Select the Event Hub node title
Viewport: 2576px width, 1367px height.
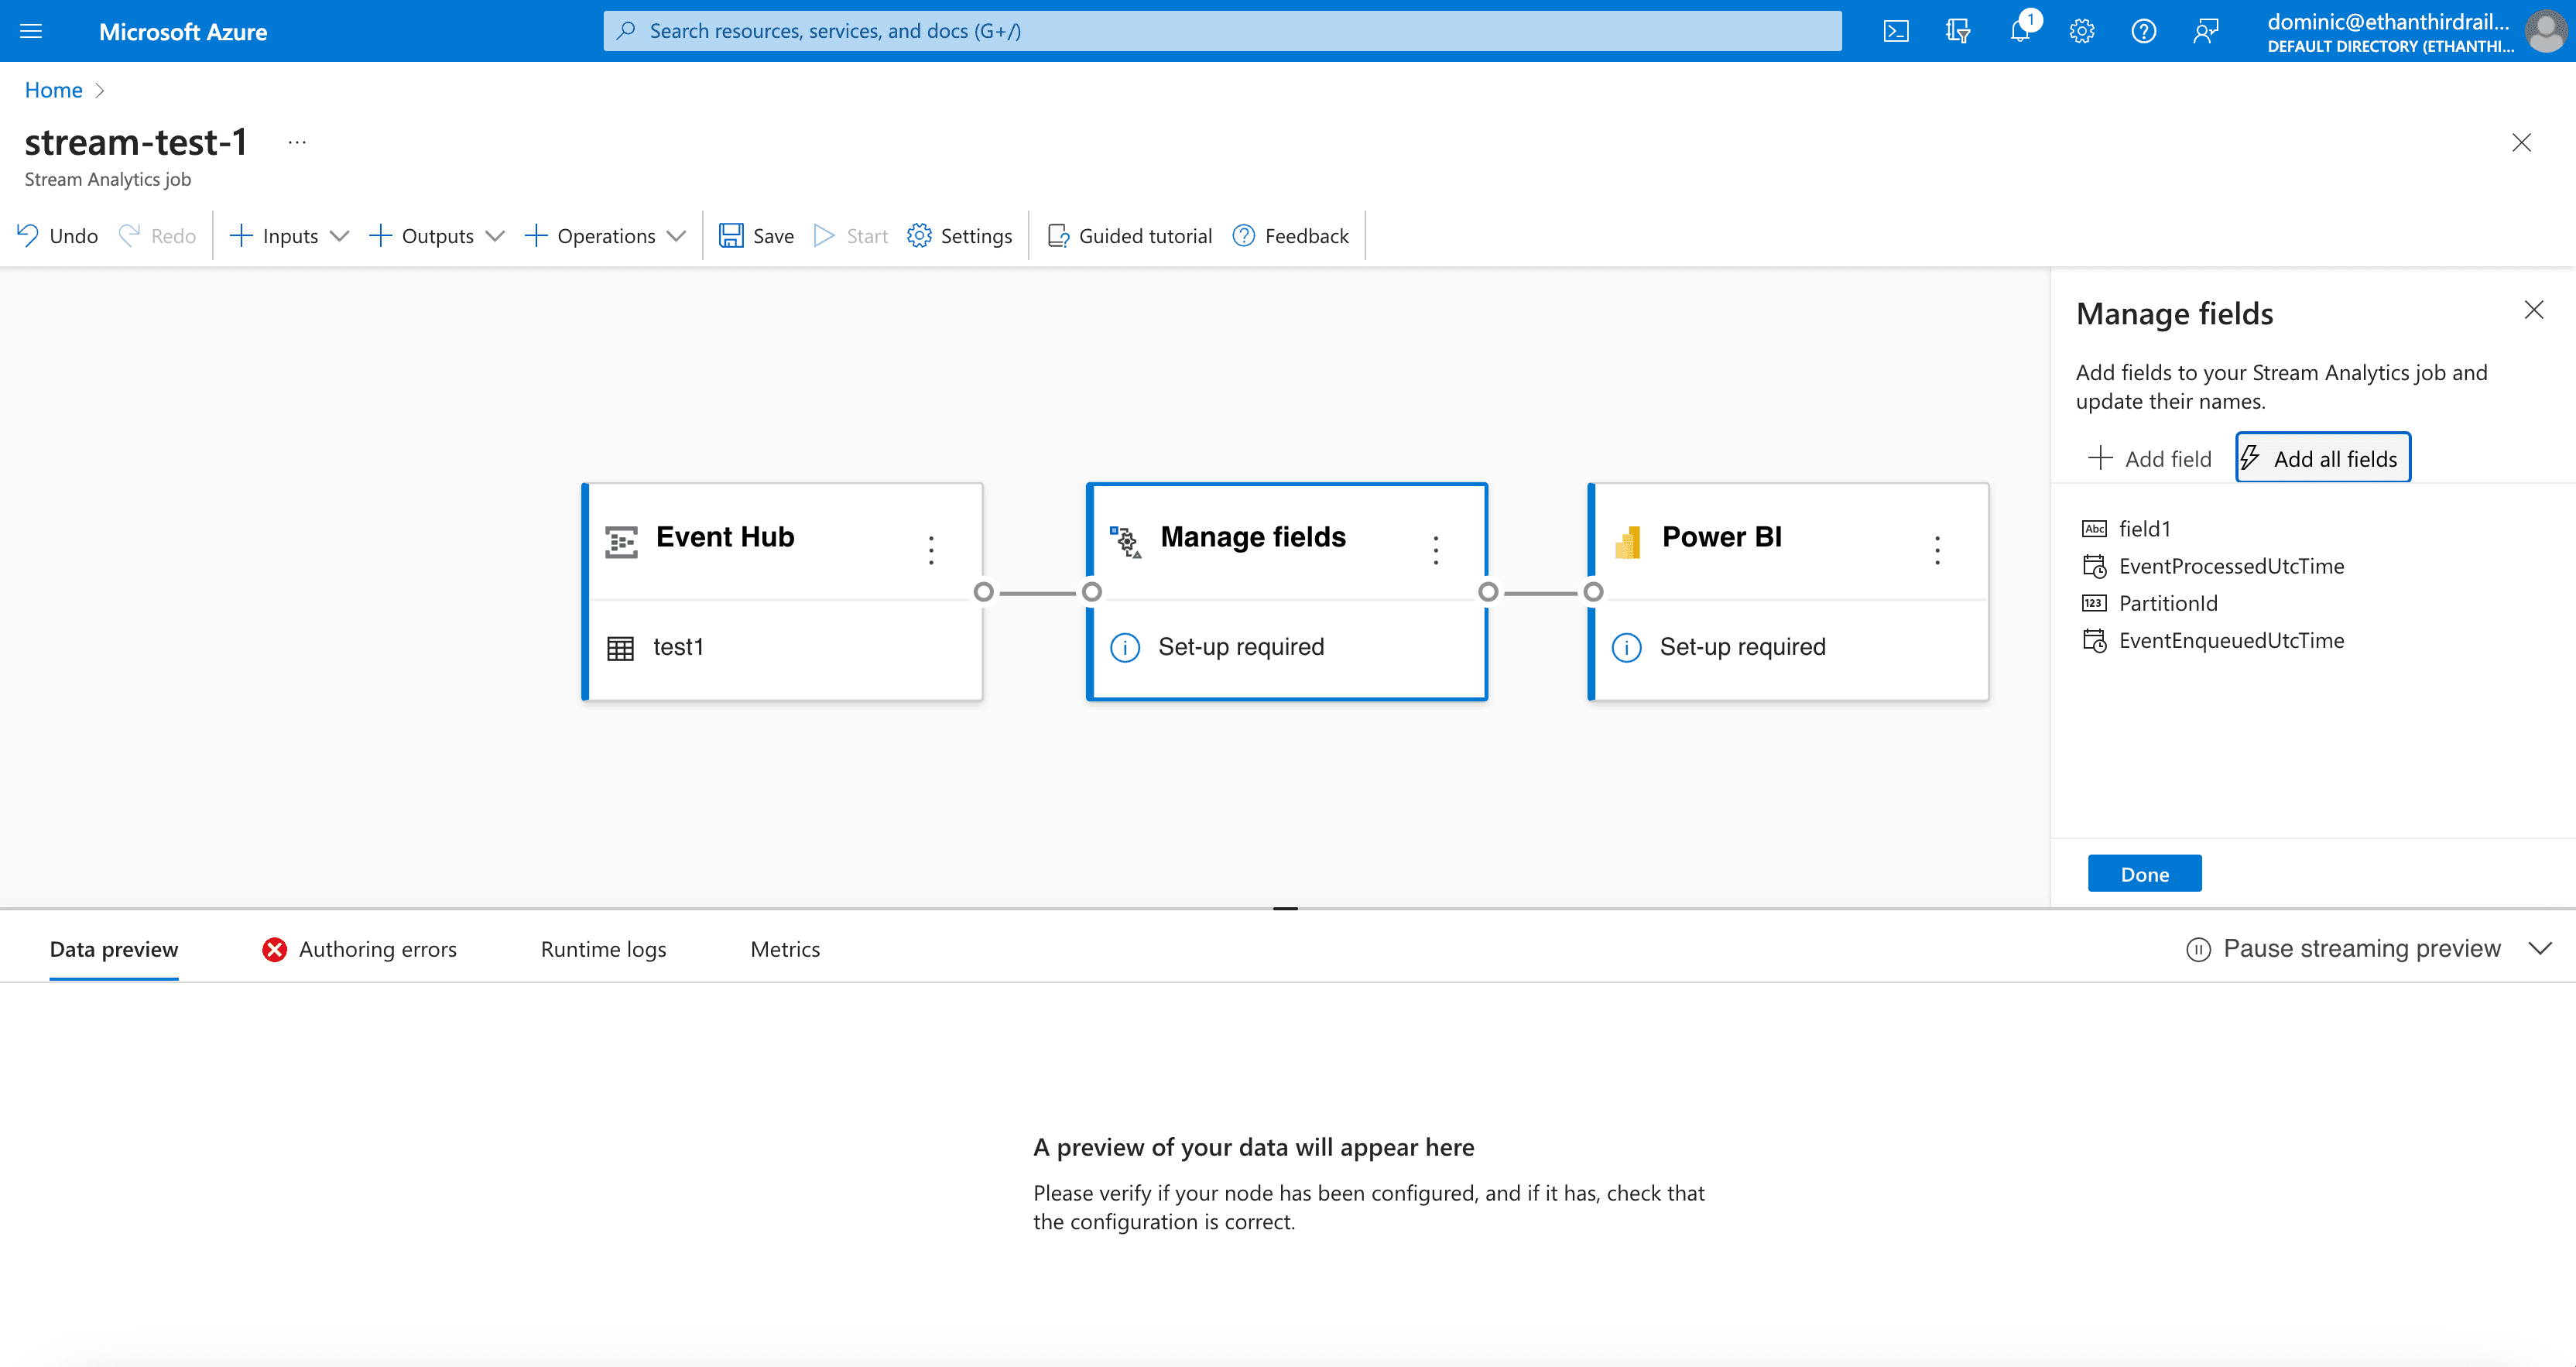tap(725, 537)
